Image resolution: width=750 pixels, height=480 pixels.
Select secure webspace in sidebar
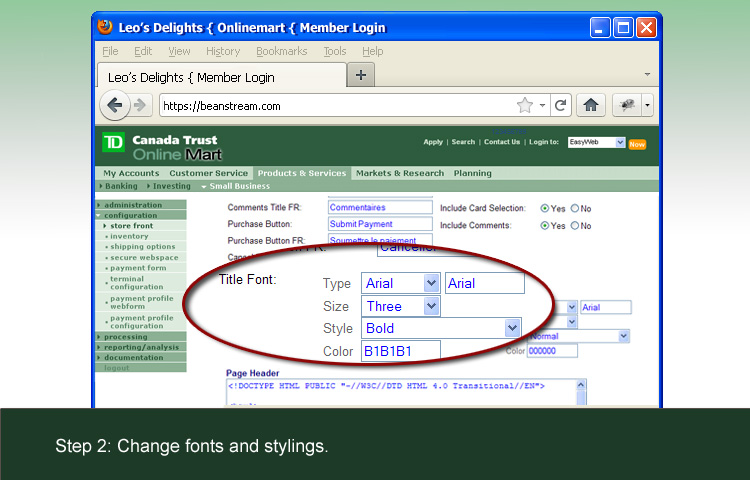click(144, 257)
